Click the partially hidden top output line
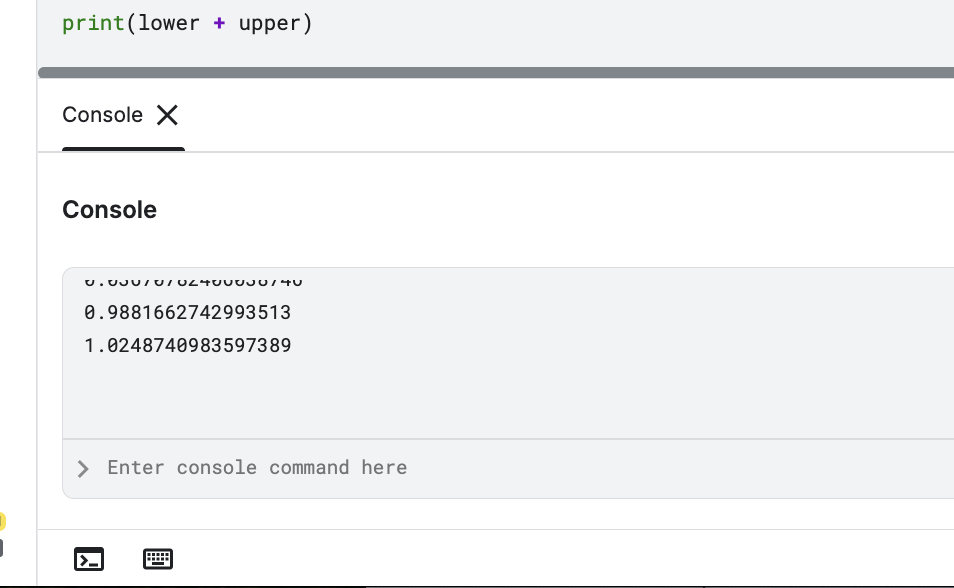Screen dimensions: 954x588 [193, 281]
